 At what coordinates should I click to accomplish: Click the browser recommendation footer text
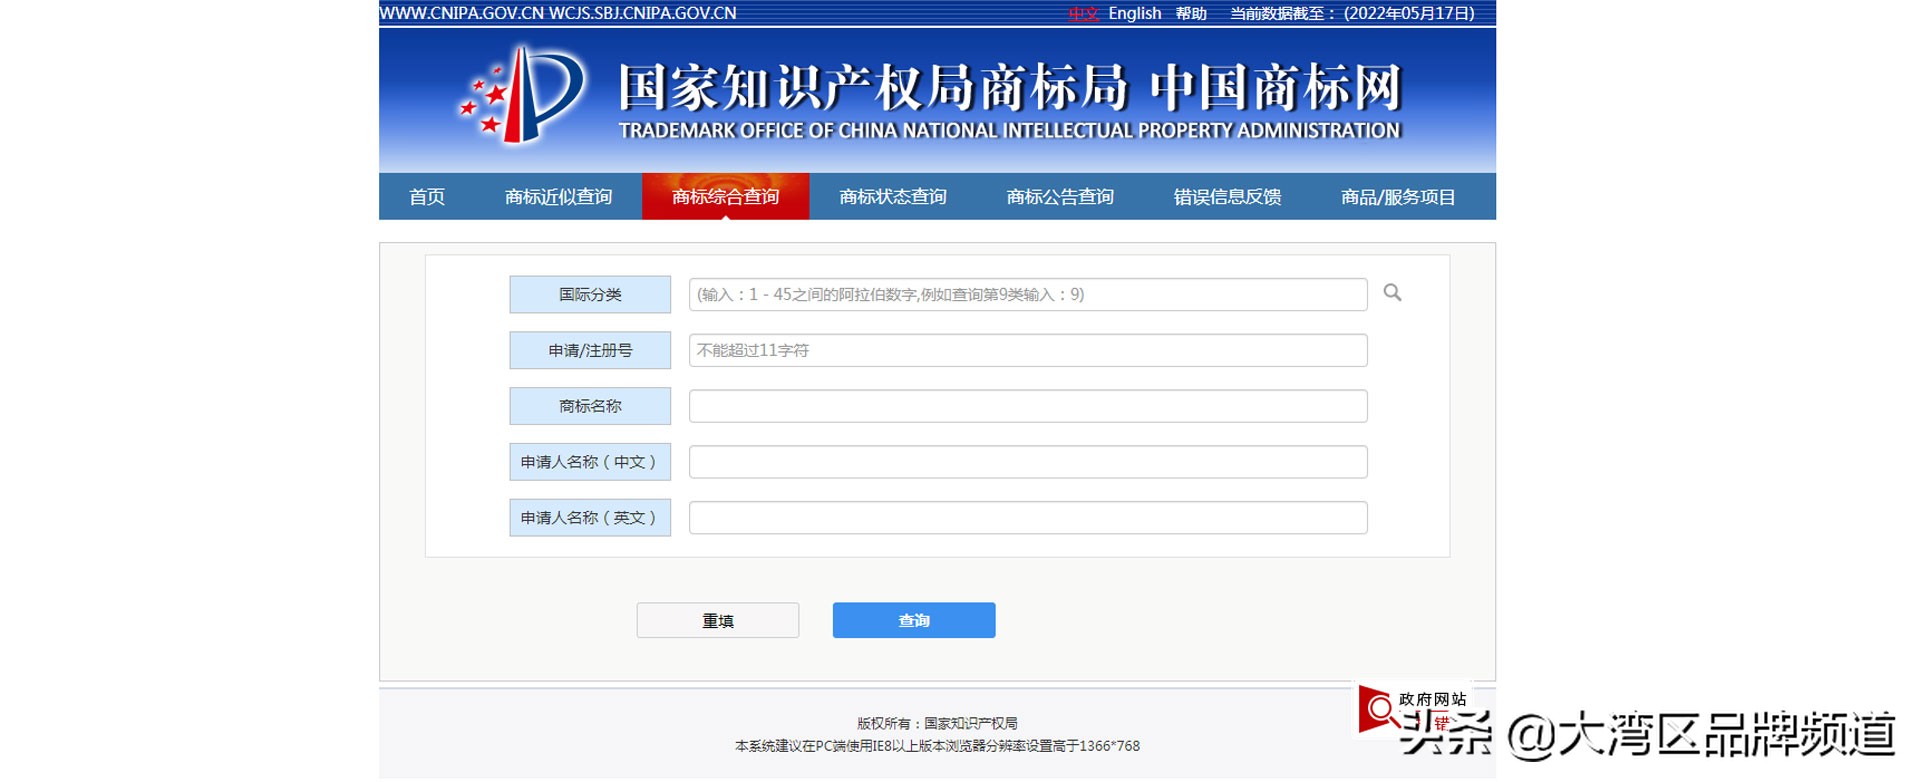point(937,746)
